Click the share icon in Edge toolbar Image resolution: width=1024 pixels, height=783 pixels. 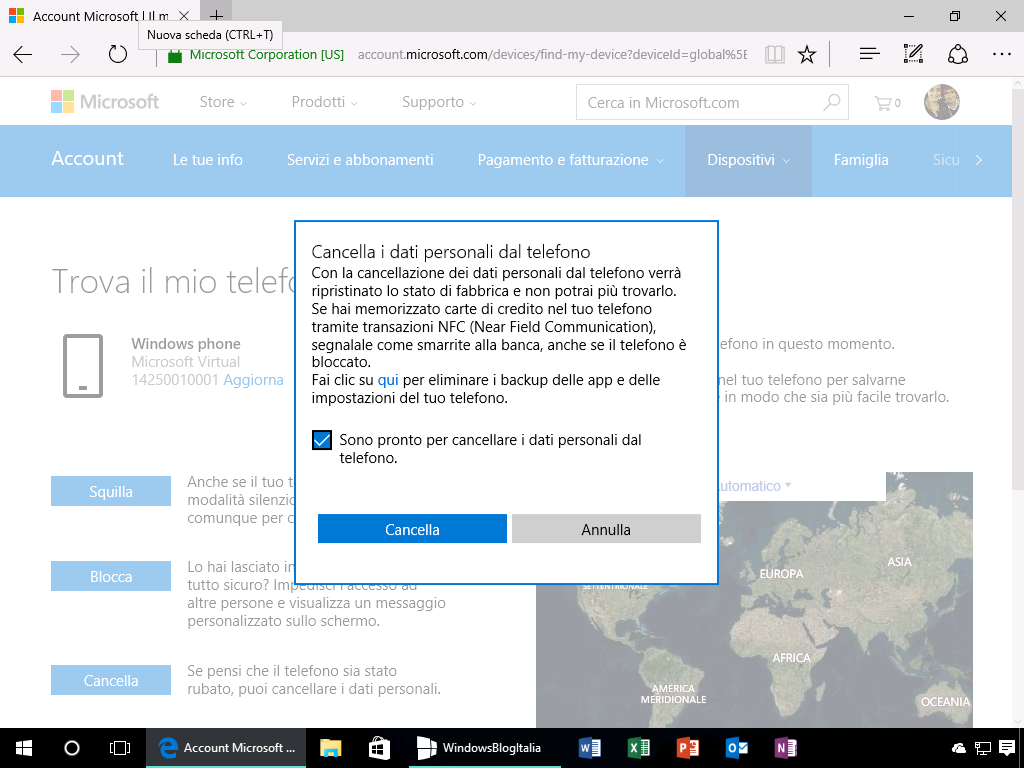click(x=957, y=54)
